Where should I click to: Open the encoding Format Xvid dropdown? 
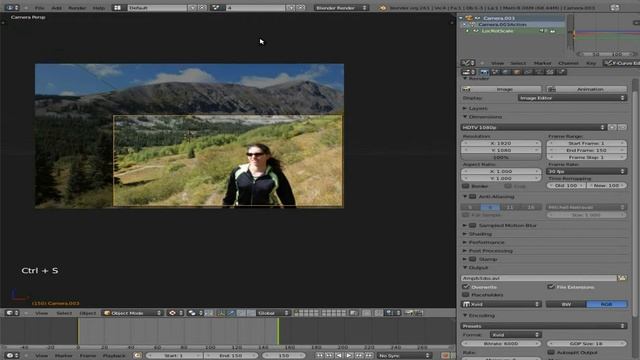click(516, 335)
